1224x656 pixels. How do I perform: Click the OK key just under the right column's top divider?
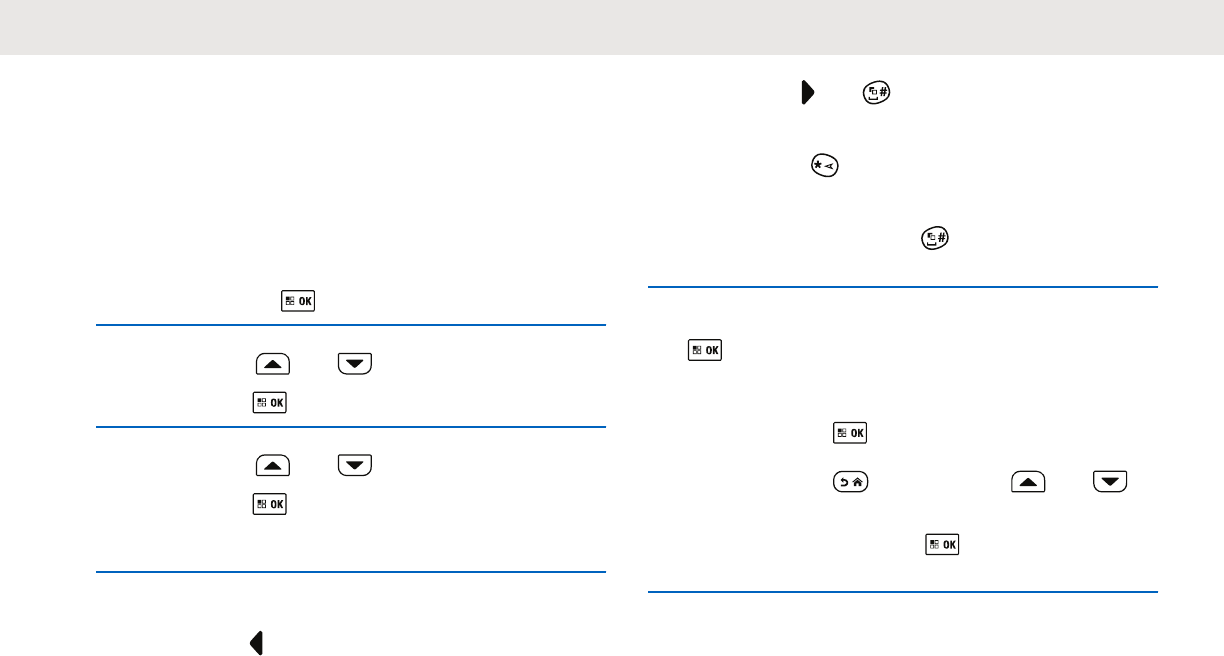tap(706, 350)
